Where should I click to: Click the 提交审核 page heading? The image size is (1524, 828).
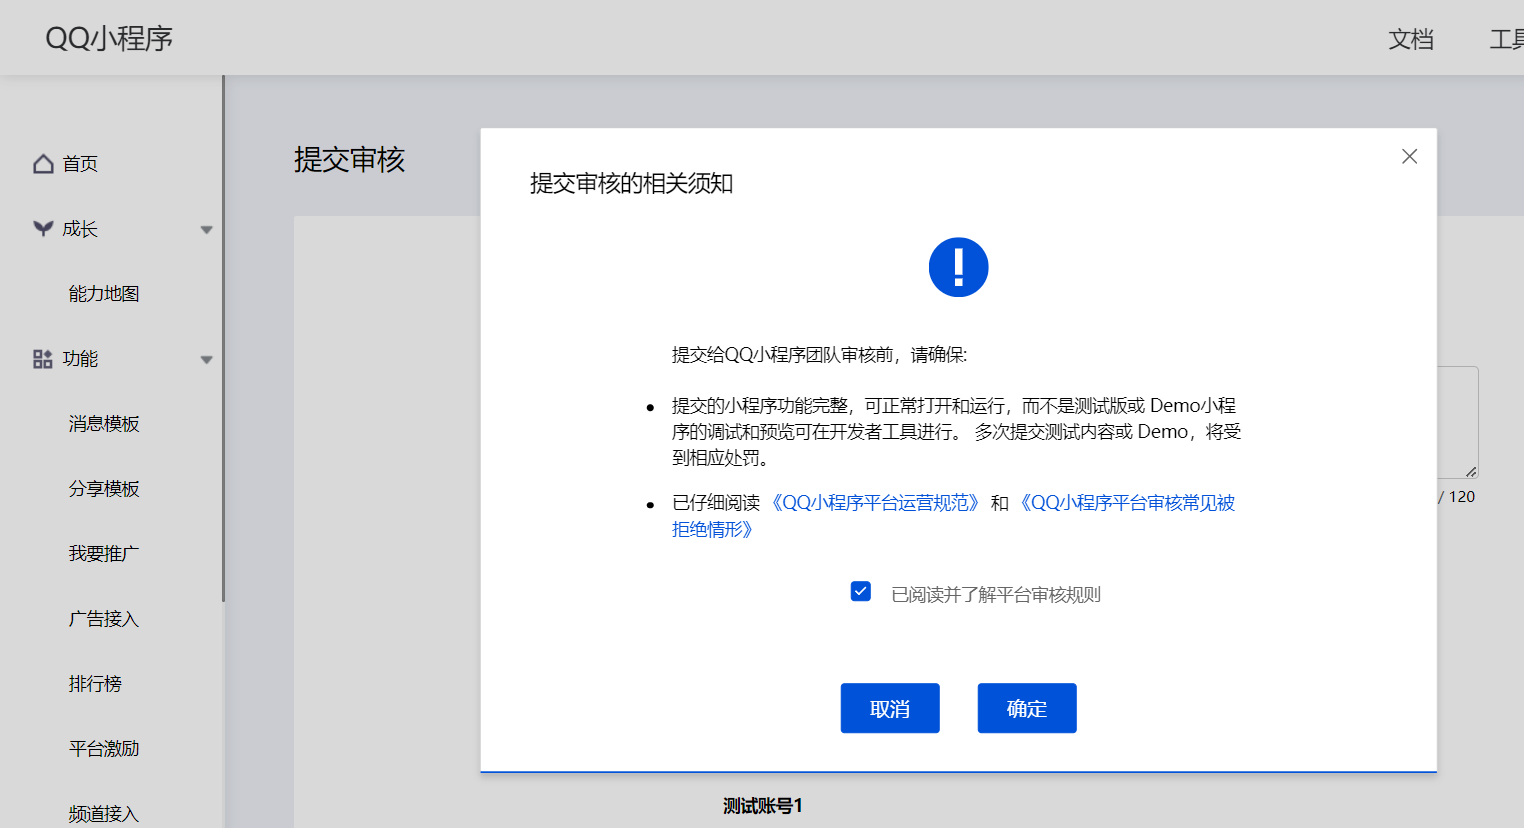349,159
